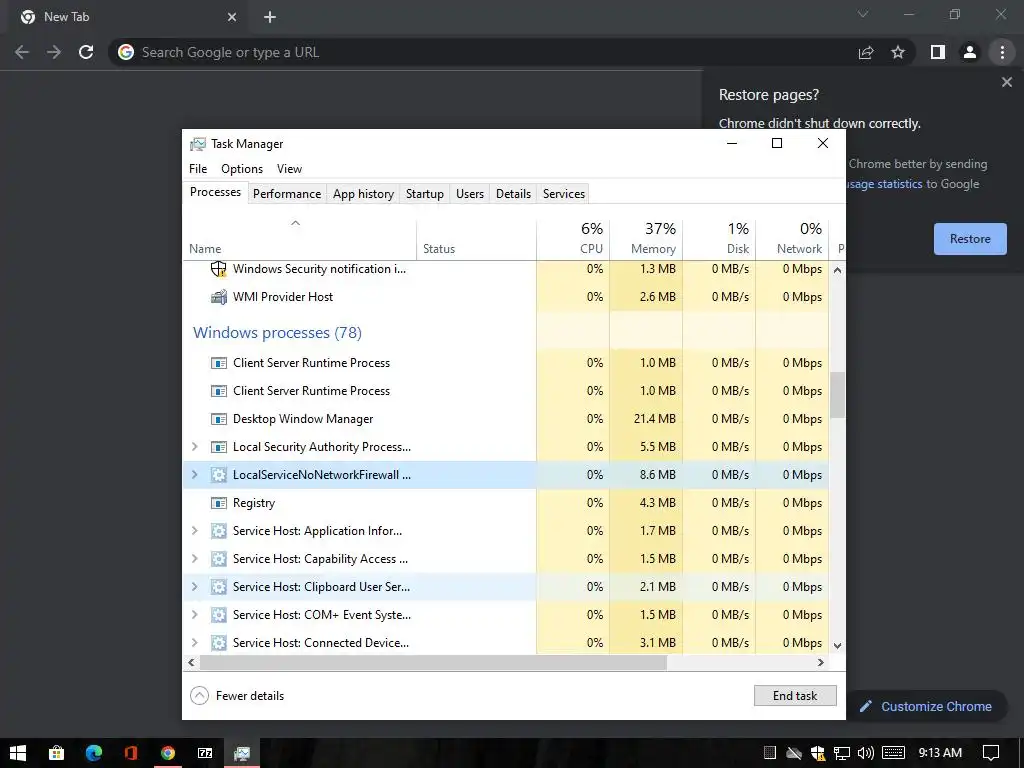Viewport: 1024px width, 768px height.
Task: Open Chrome side panel icon
Action: pyautogui.click(x=938, y=52)
